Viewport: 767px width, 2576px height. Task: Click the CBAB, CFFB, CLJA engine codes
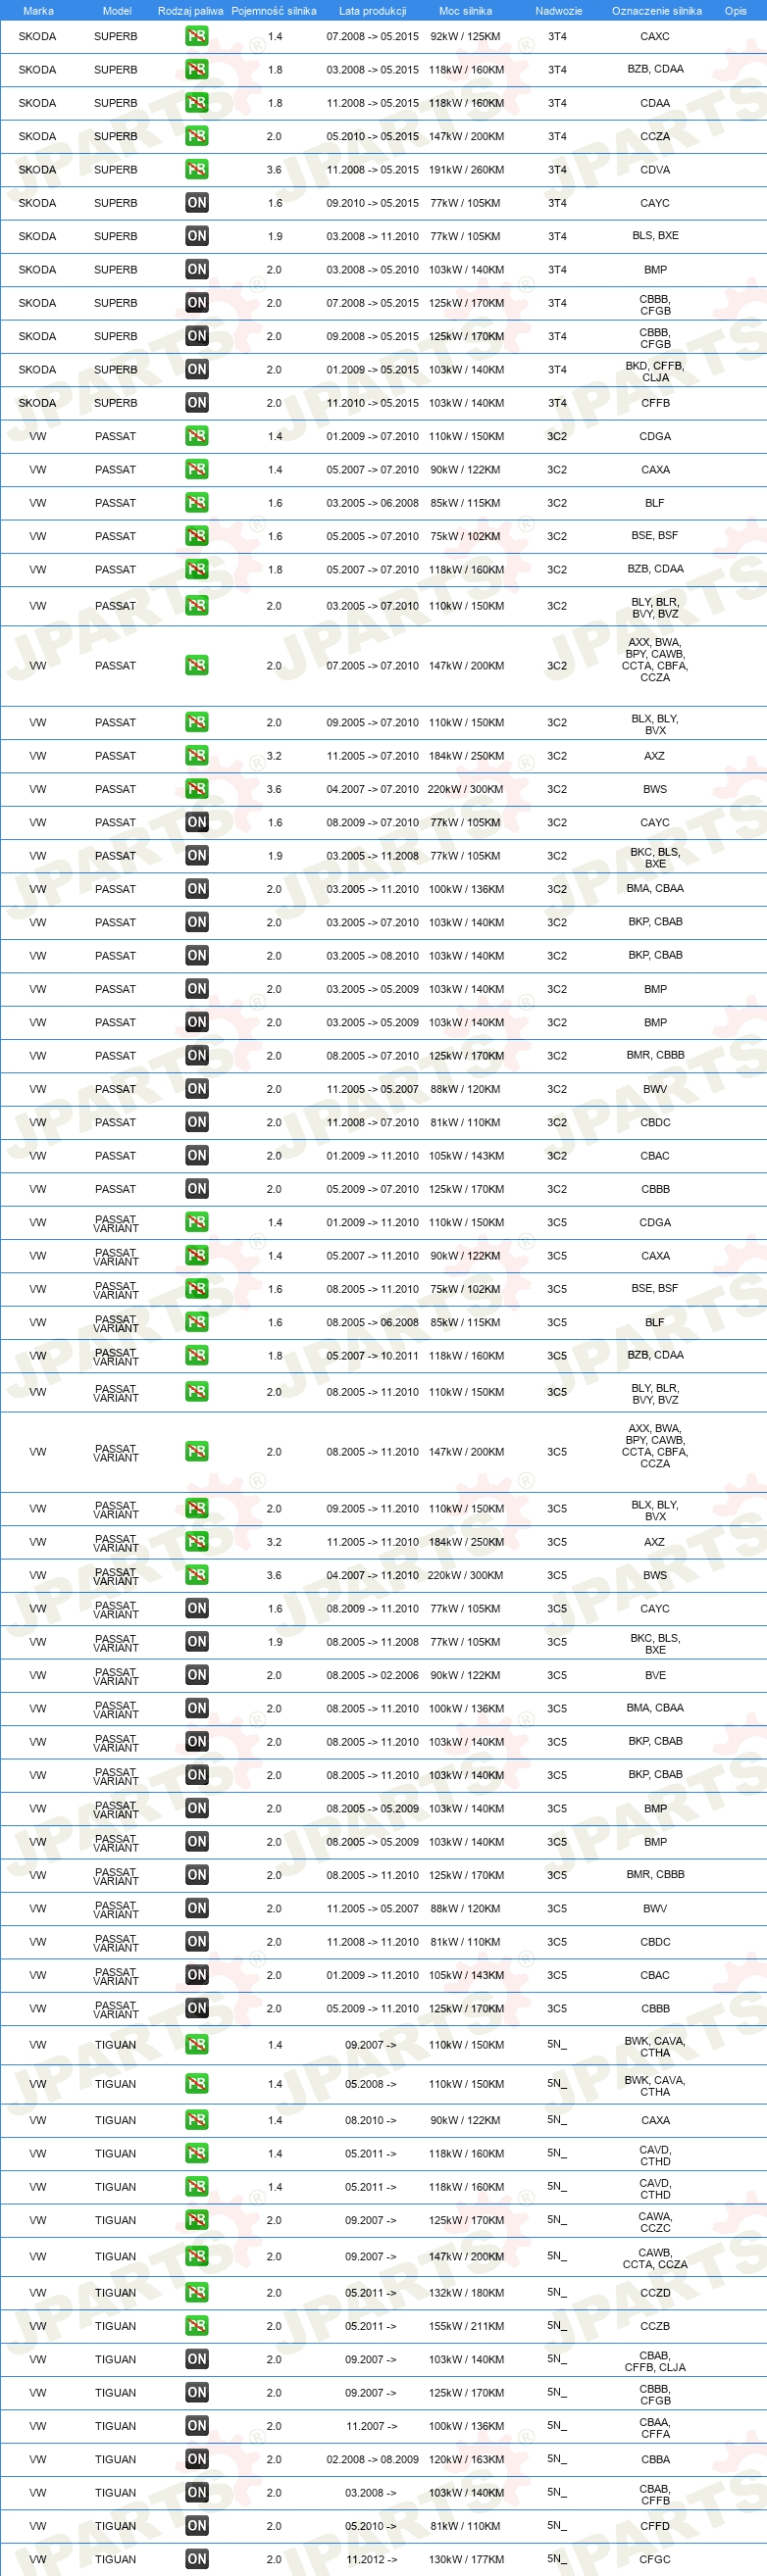click(655, 2361)
